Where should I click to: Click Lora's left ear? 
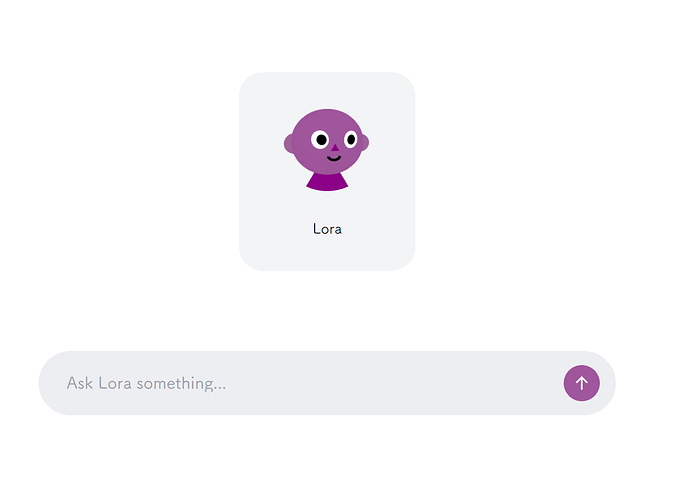tap(289, 143)
